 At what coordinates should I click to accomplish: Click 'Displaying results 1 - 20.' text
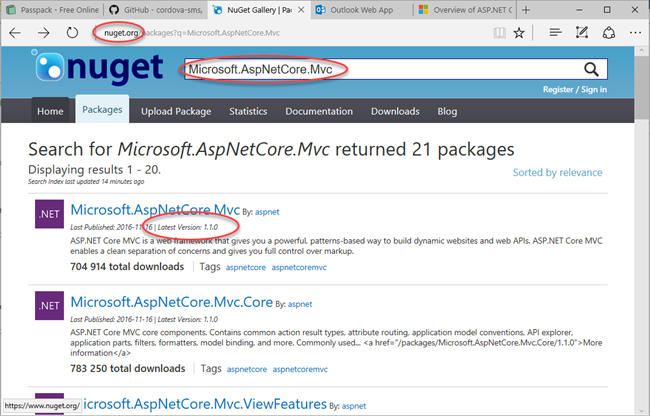[x=95, y=169]
